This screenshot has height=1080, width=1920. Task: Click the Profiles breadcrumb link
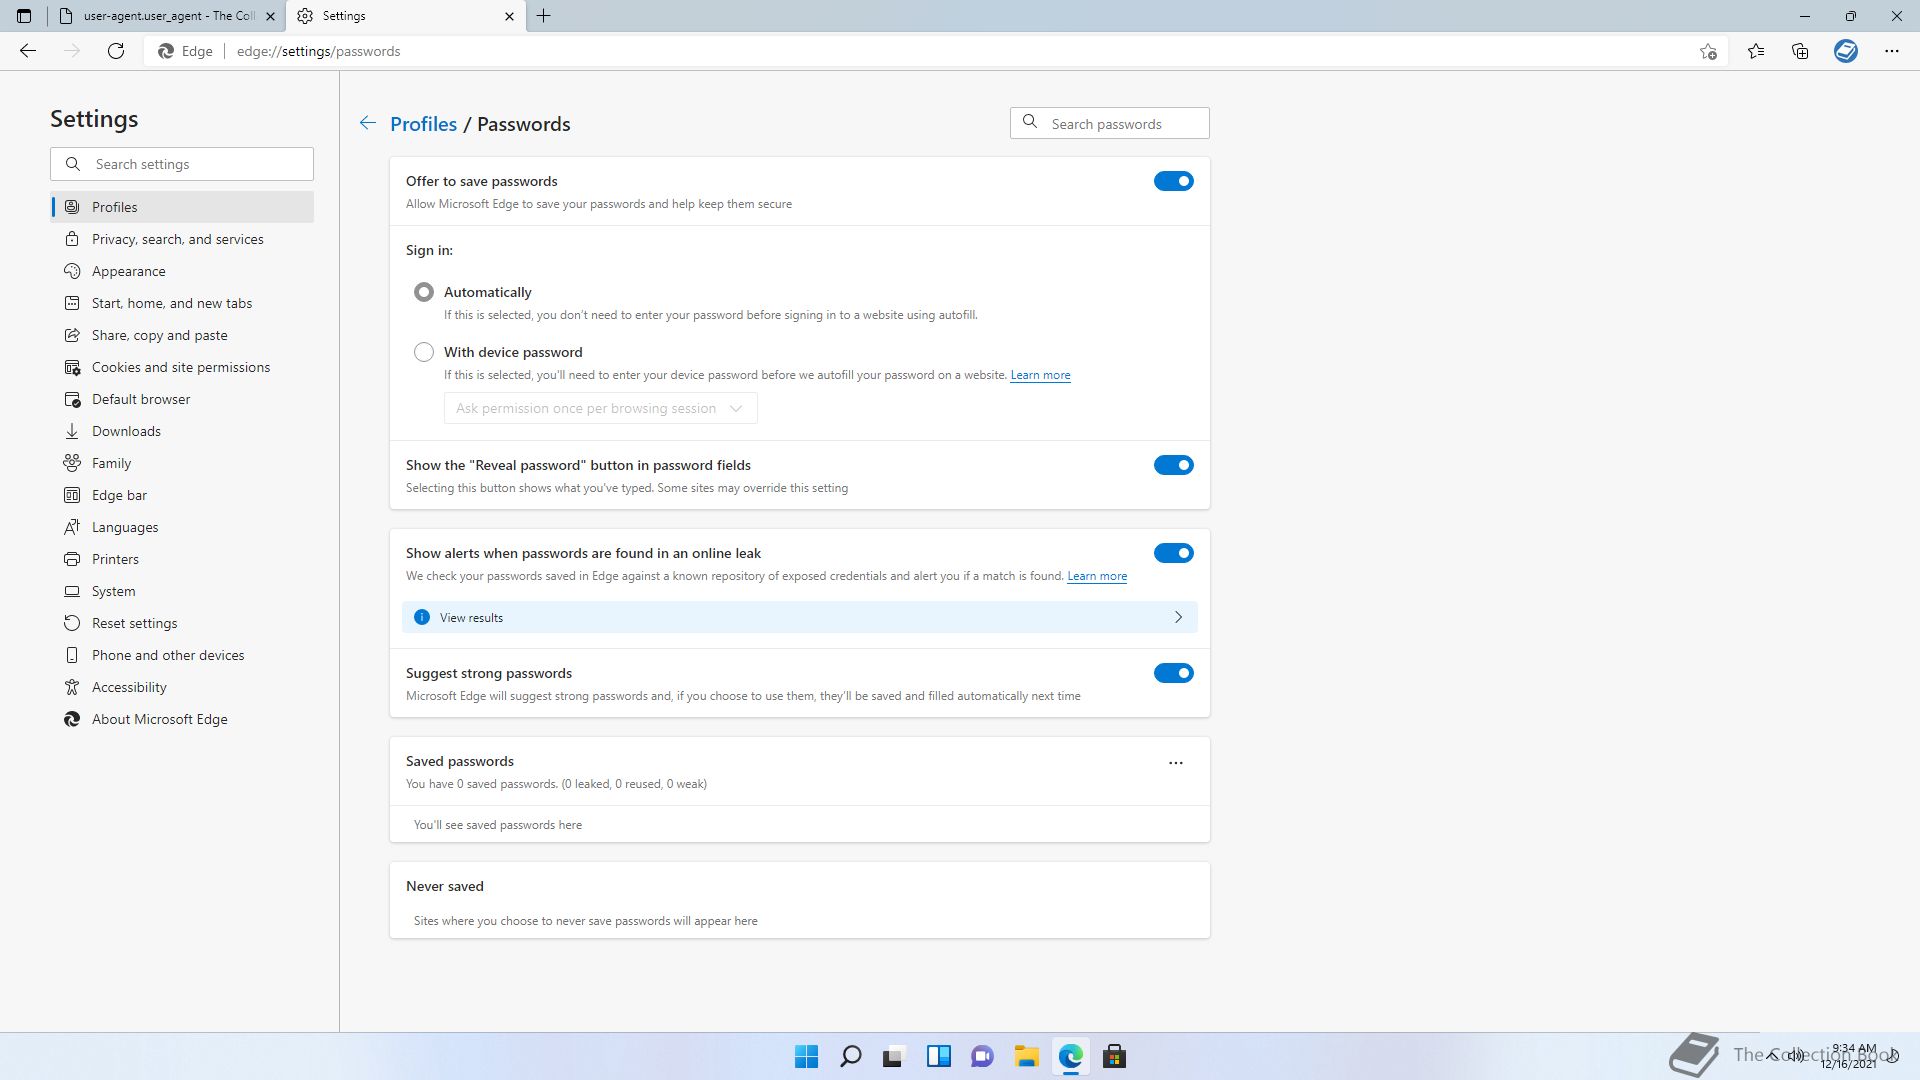pyautogui.click(x=423, y=124)
